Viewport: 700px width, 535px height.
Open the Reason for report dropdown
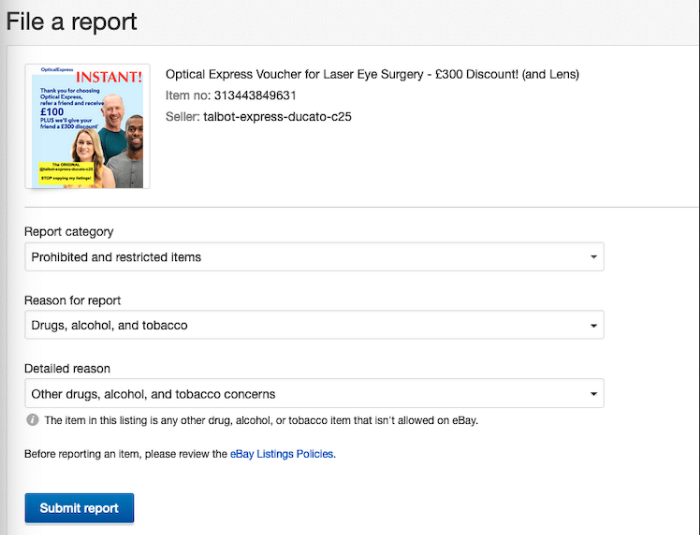click(314, 325)
